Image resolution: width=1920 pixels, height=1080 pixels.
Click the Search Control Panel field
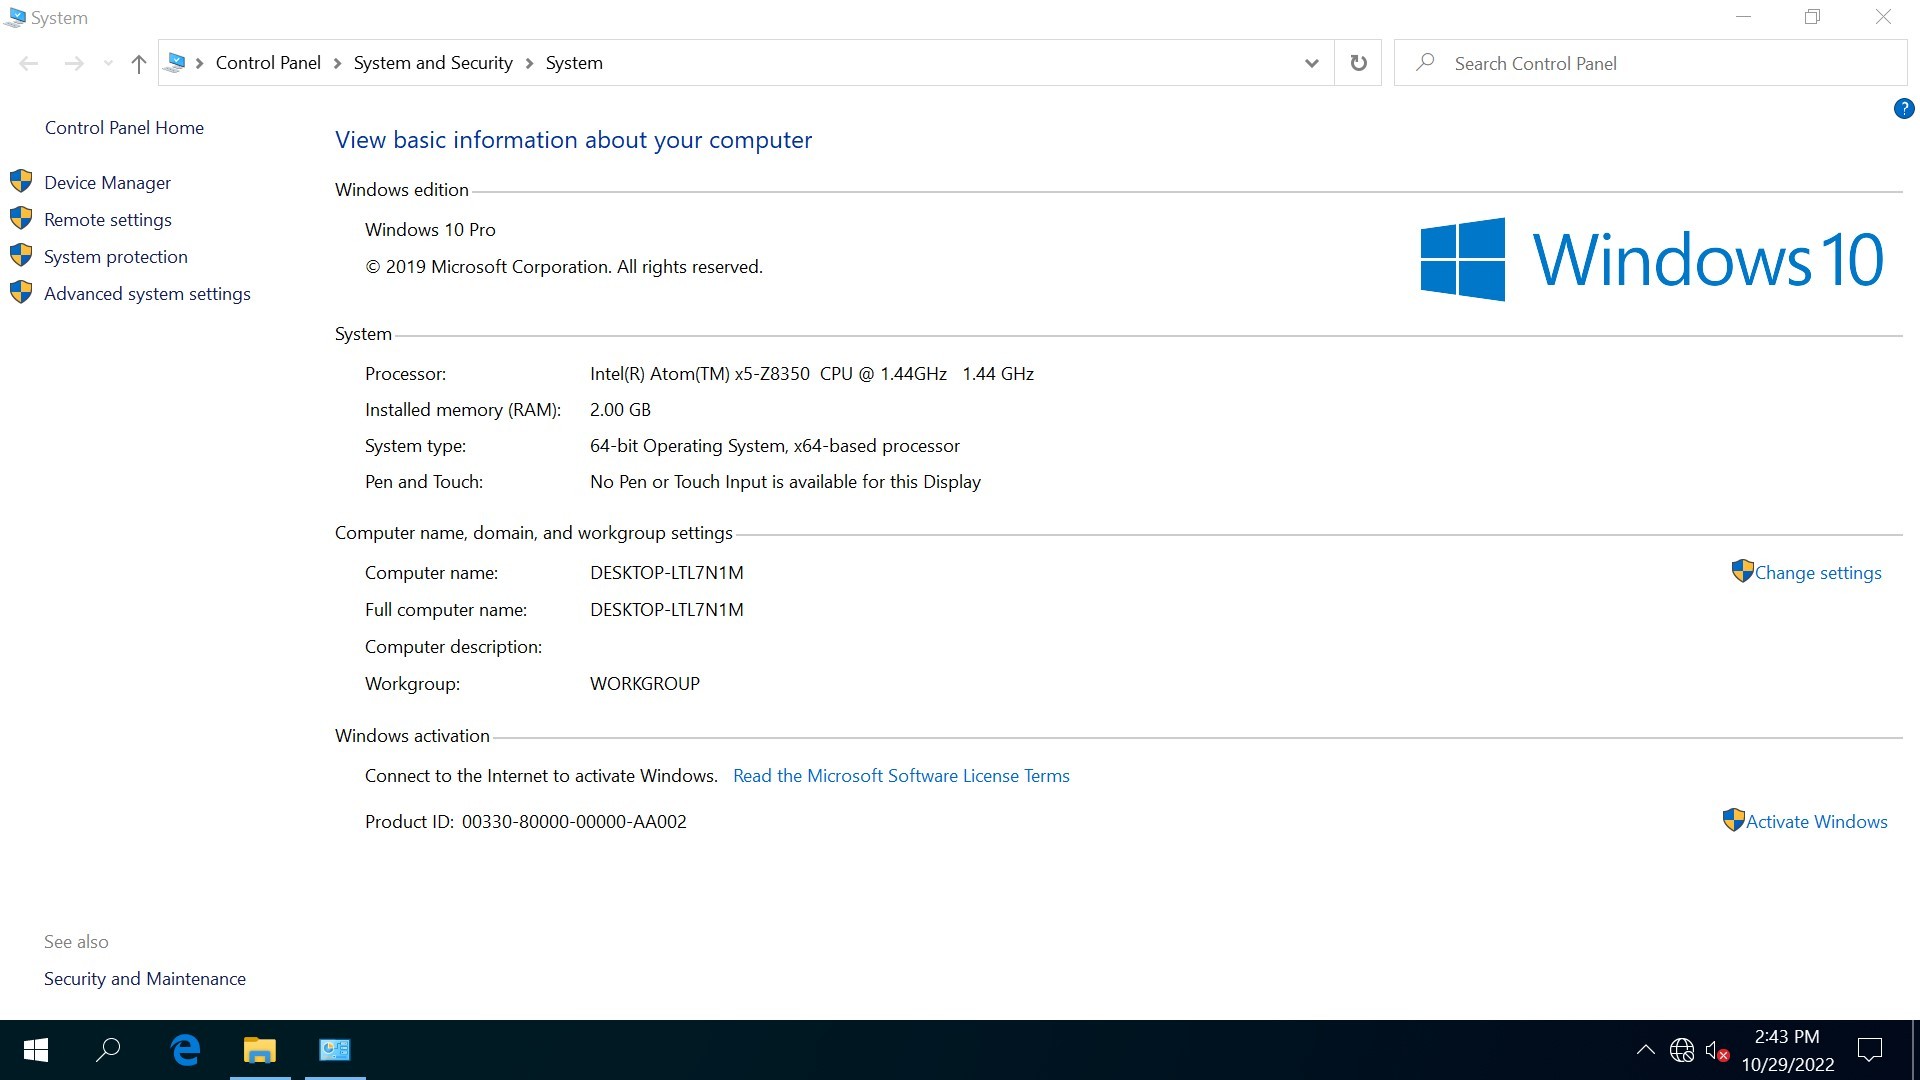click(1650, 63)
